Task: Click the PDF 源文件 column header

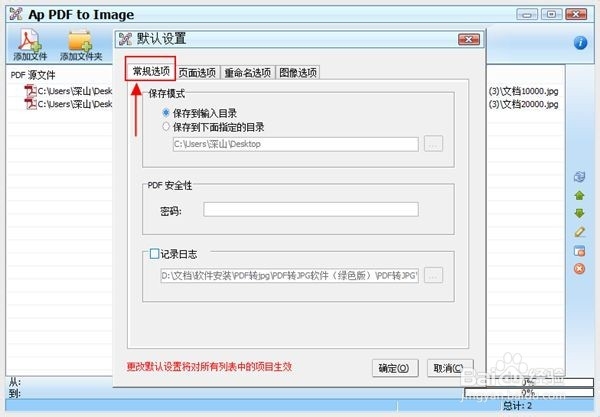Action: 33,75
